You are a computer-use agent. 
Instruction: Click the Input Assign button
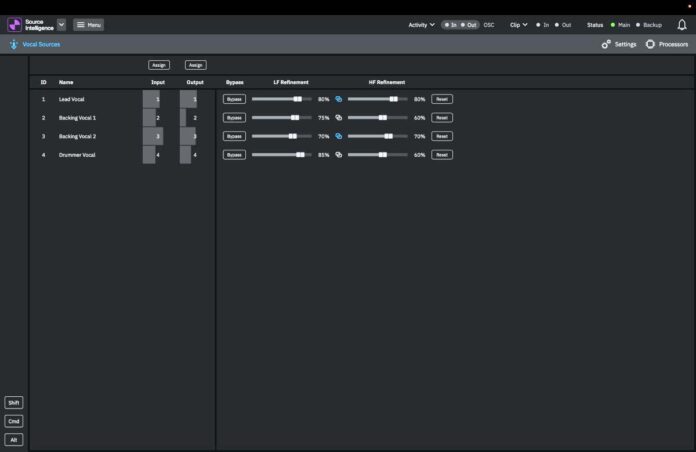click(x=159, y=65)
